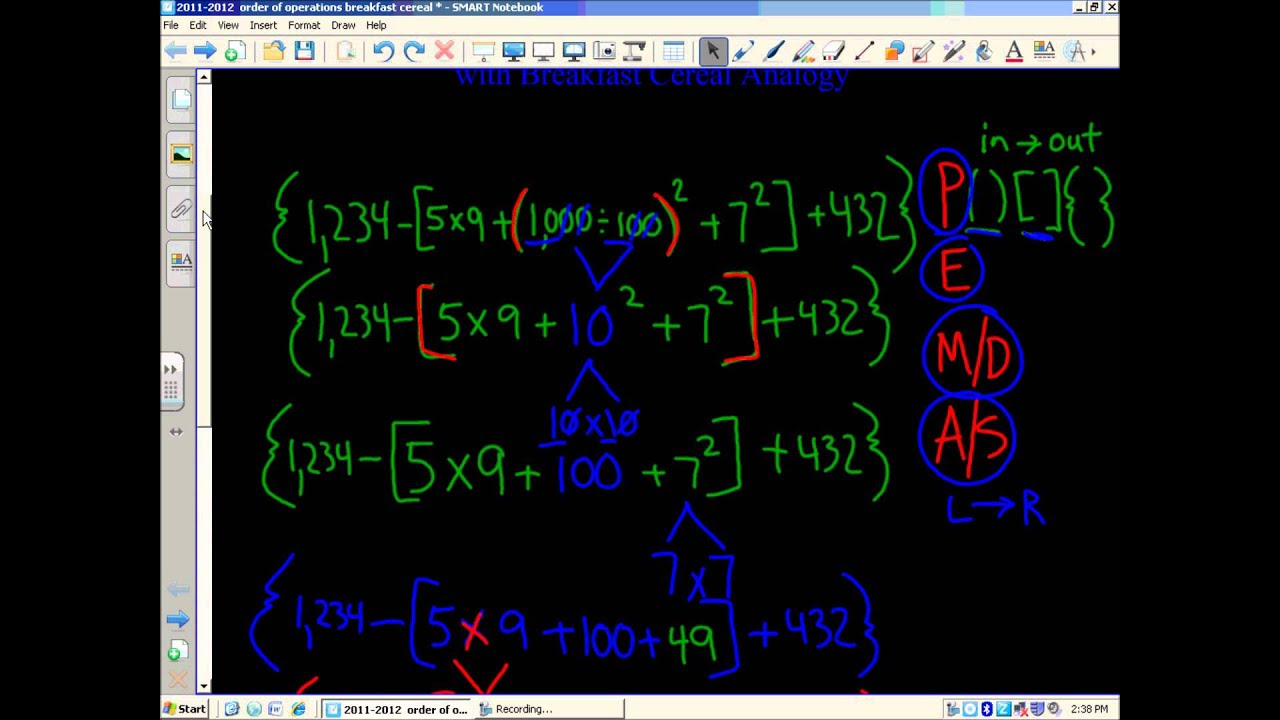Select the Shape Recognition Pen
The height and width of the screenshot is (720, 1280).
pos(923,51)
